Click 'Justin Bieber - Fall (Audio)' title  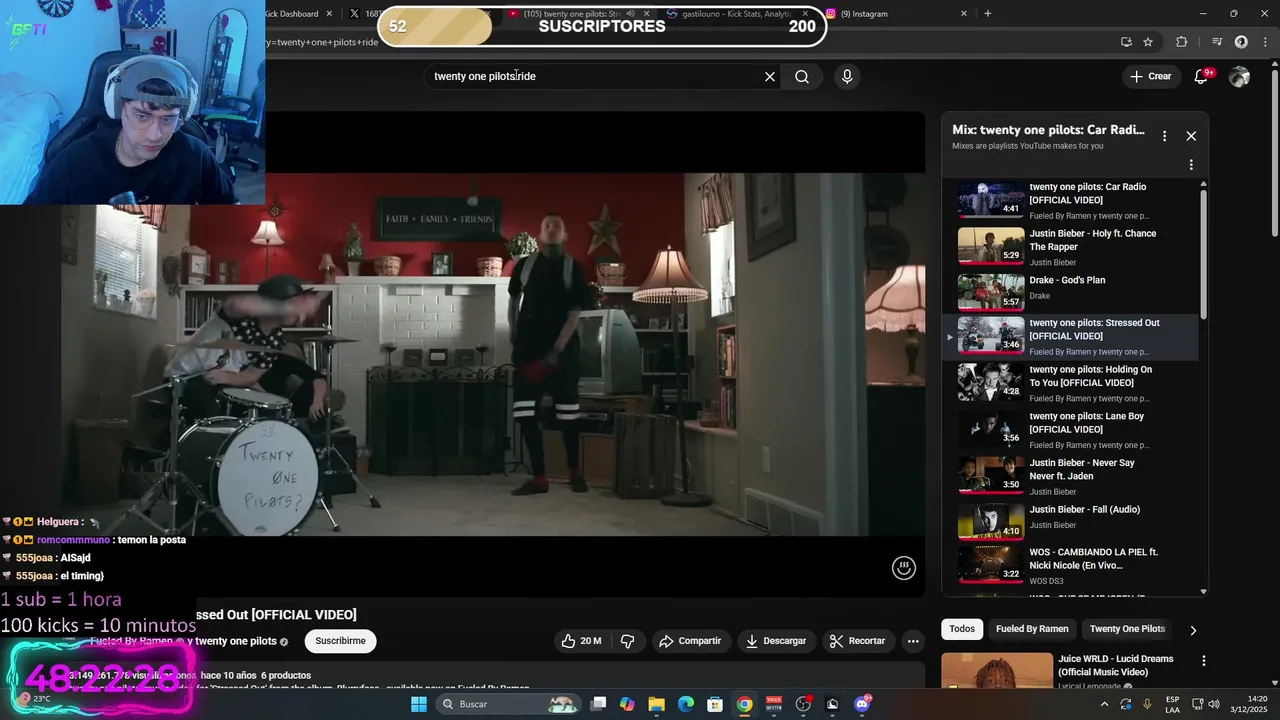click(1085, 510)
